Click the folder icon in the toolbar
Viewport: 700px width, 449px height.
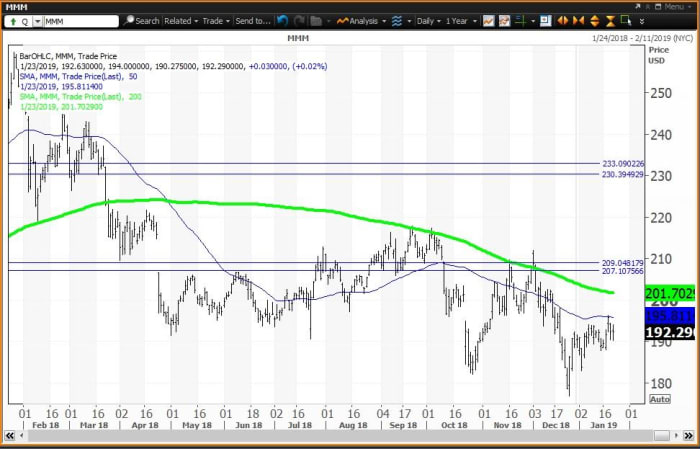[315, 20]
